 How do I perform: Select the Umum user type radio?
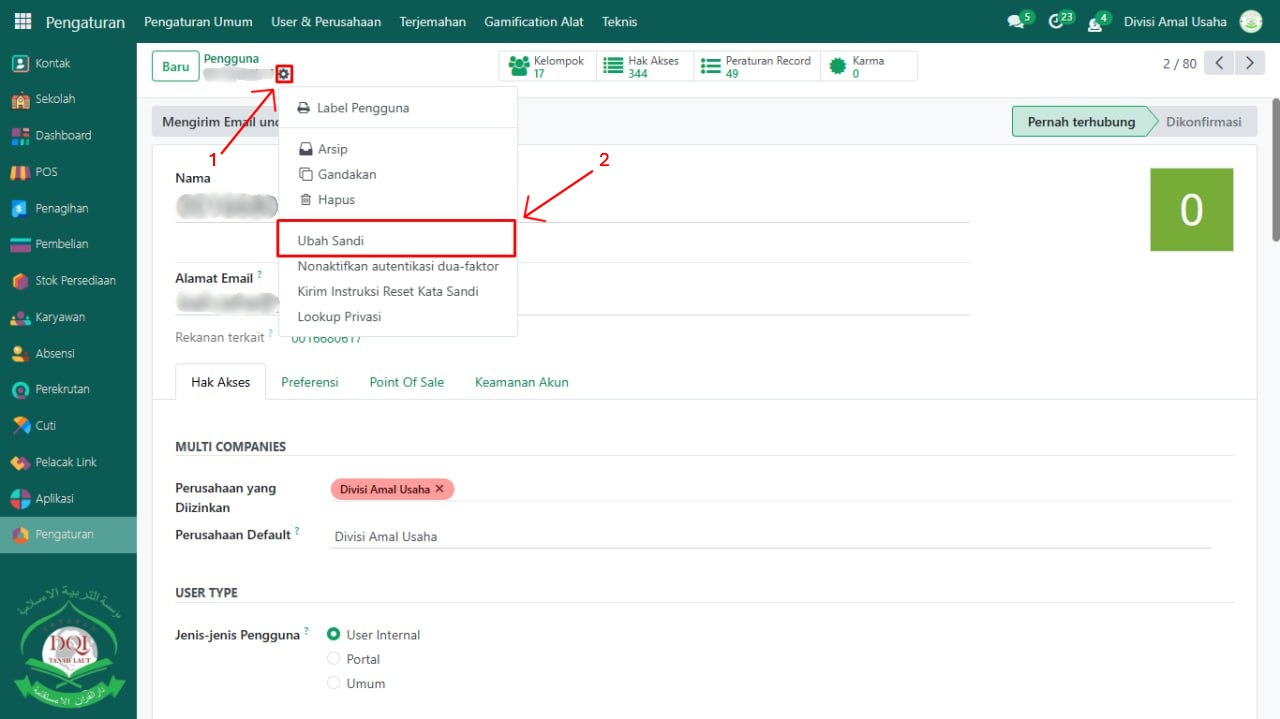tap(334, 683)
